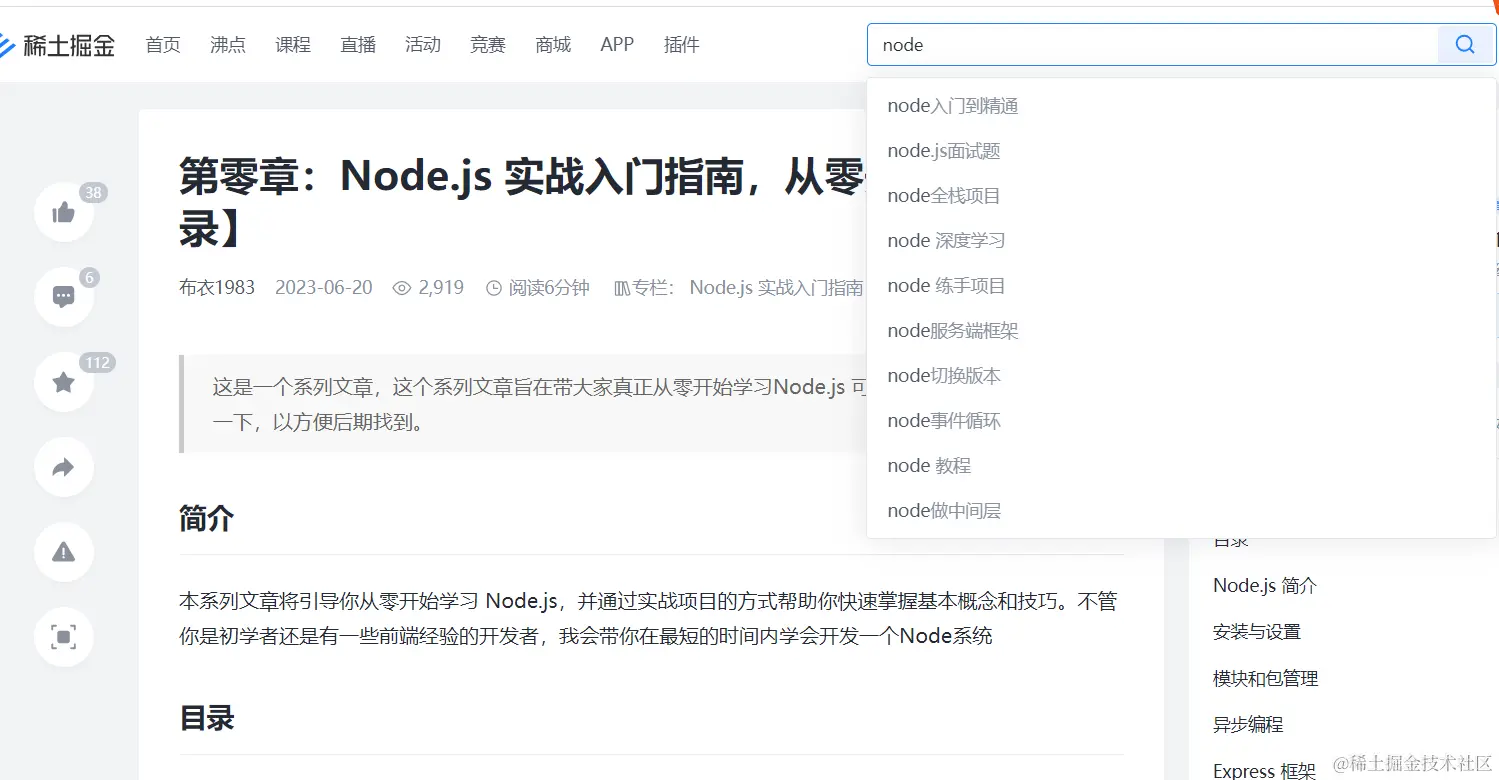Click the view count 2,919

(x=429, y=288)
